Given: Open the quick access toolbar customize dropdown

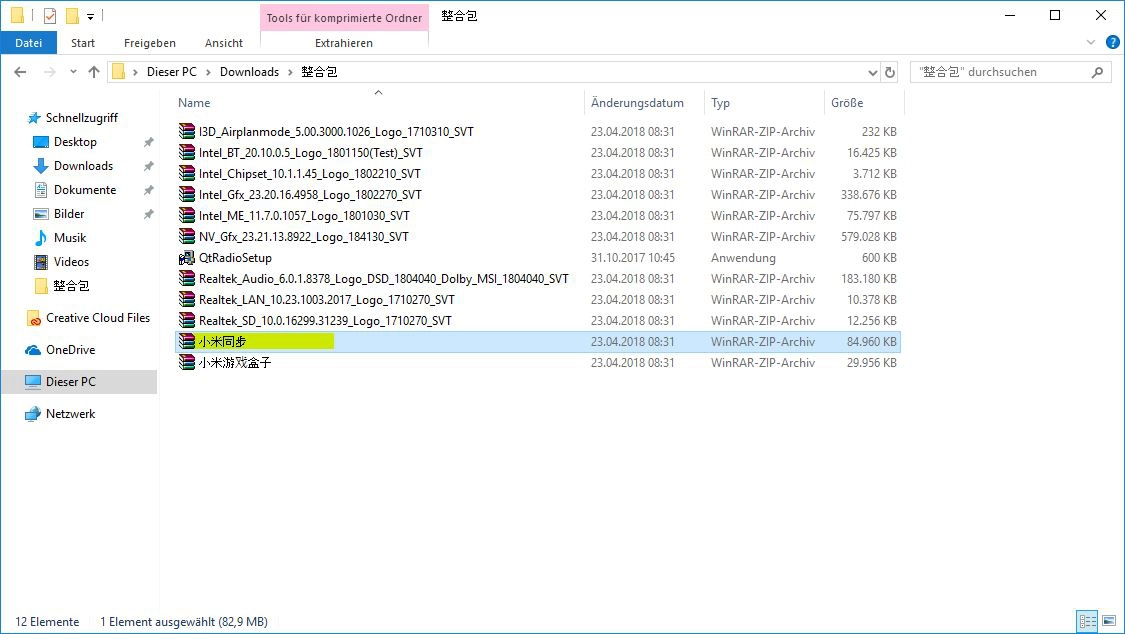Looking at the screenshot, I should click(90, 16).
